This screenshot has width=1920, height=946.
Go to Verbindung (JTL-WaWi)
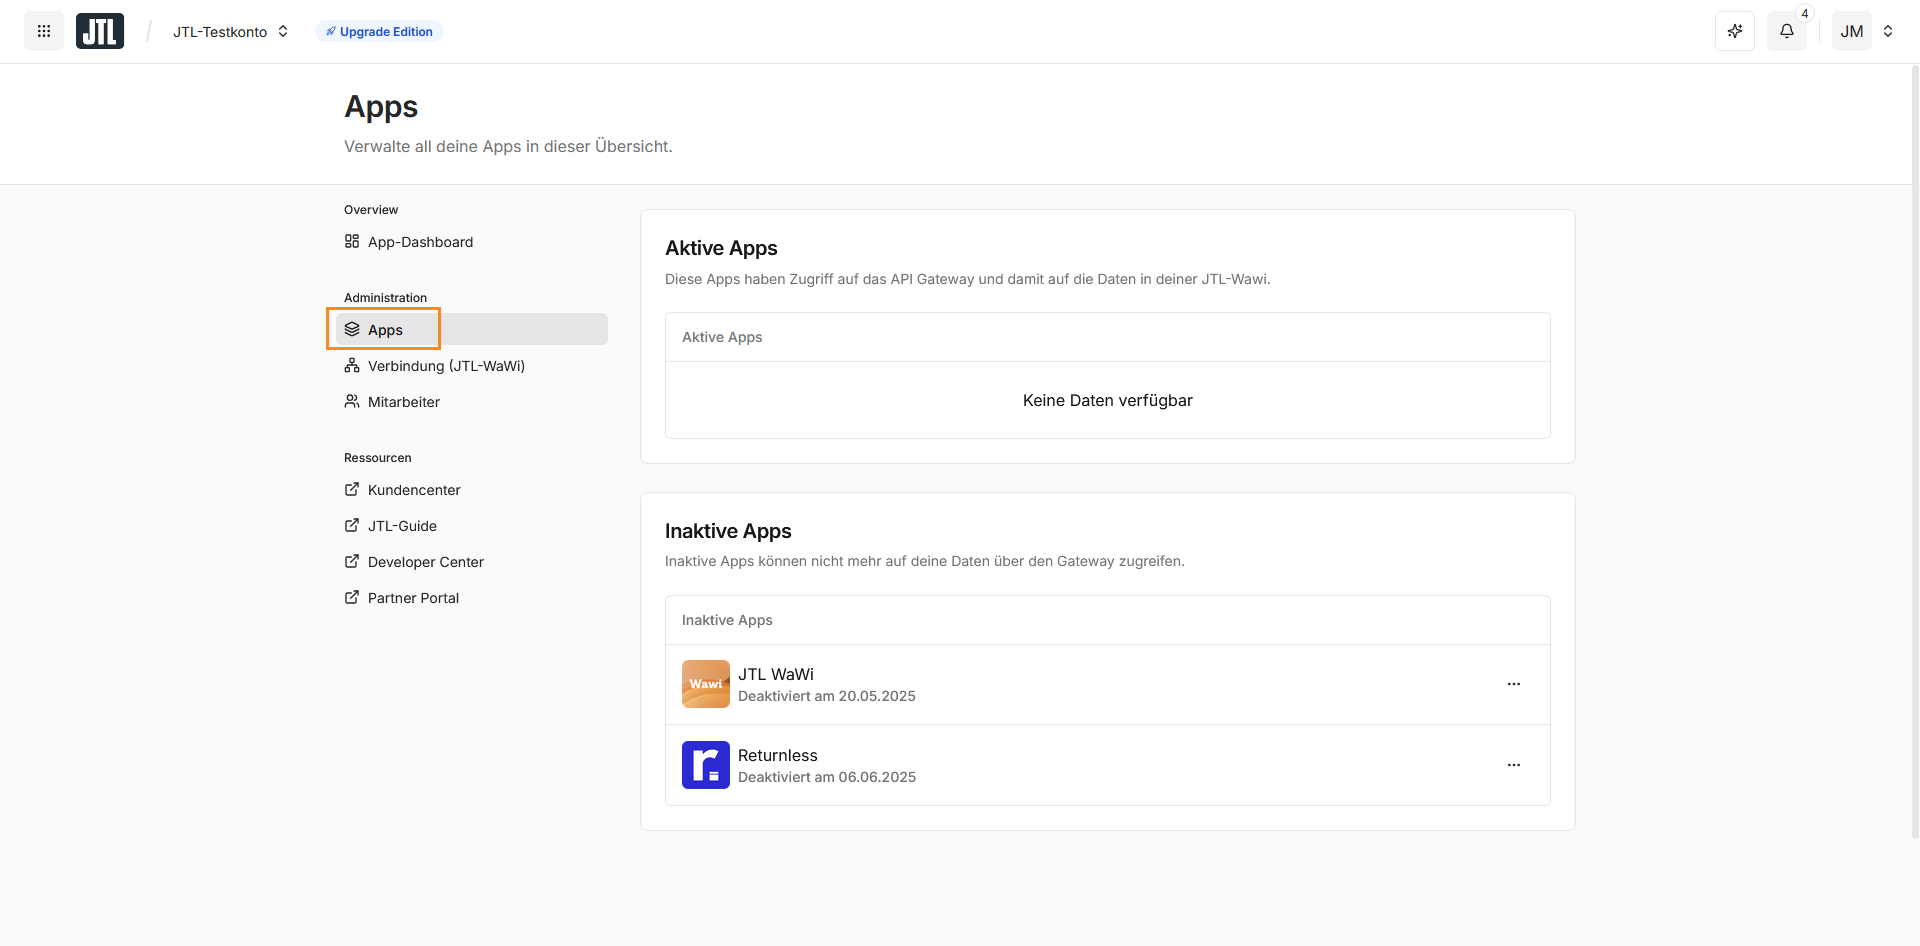(x=472, y=366)
